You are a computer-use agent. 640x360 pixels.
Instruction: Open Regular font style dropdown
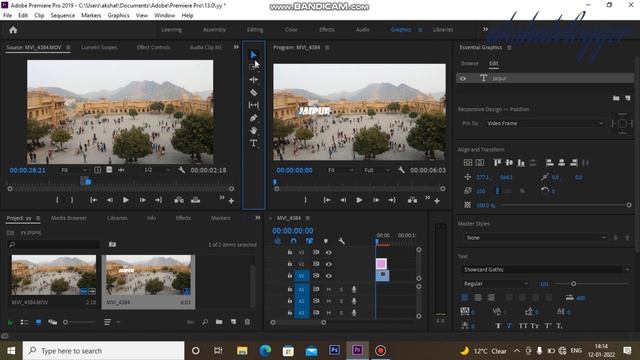tap(496, 284)
